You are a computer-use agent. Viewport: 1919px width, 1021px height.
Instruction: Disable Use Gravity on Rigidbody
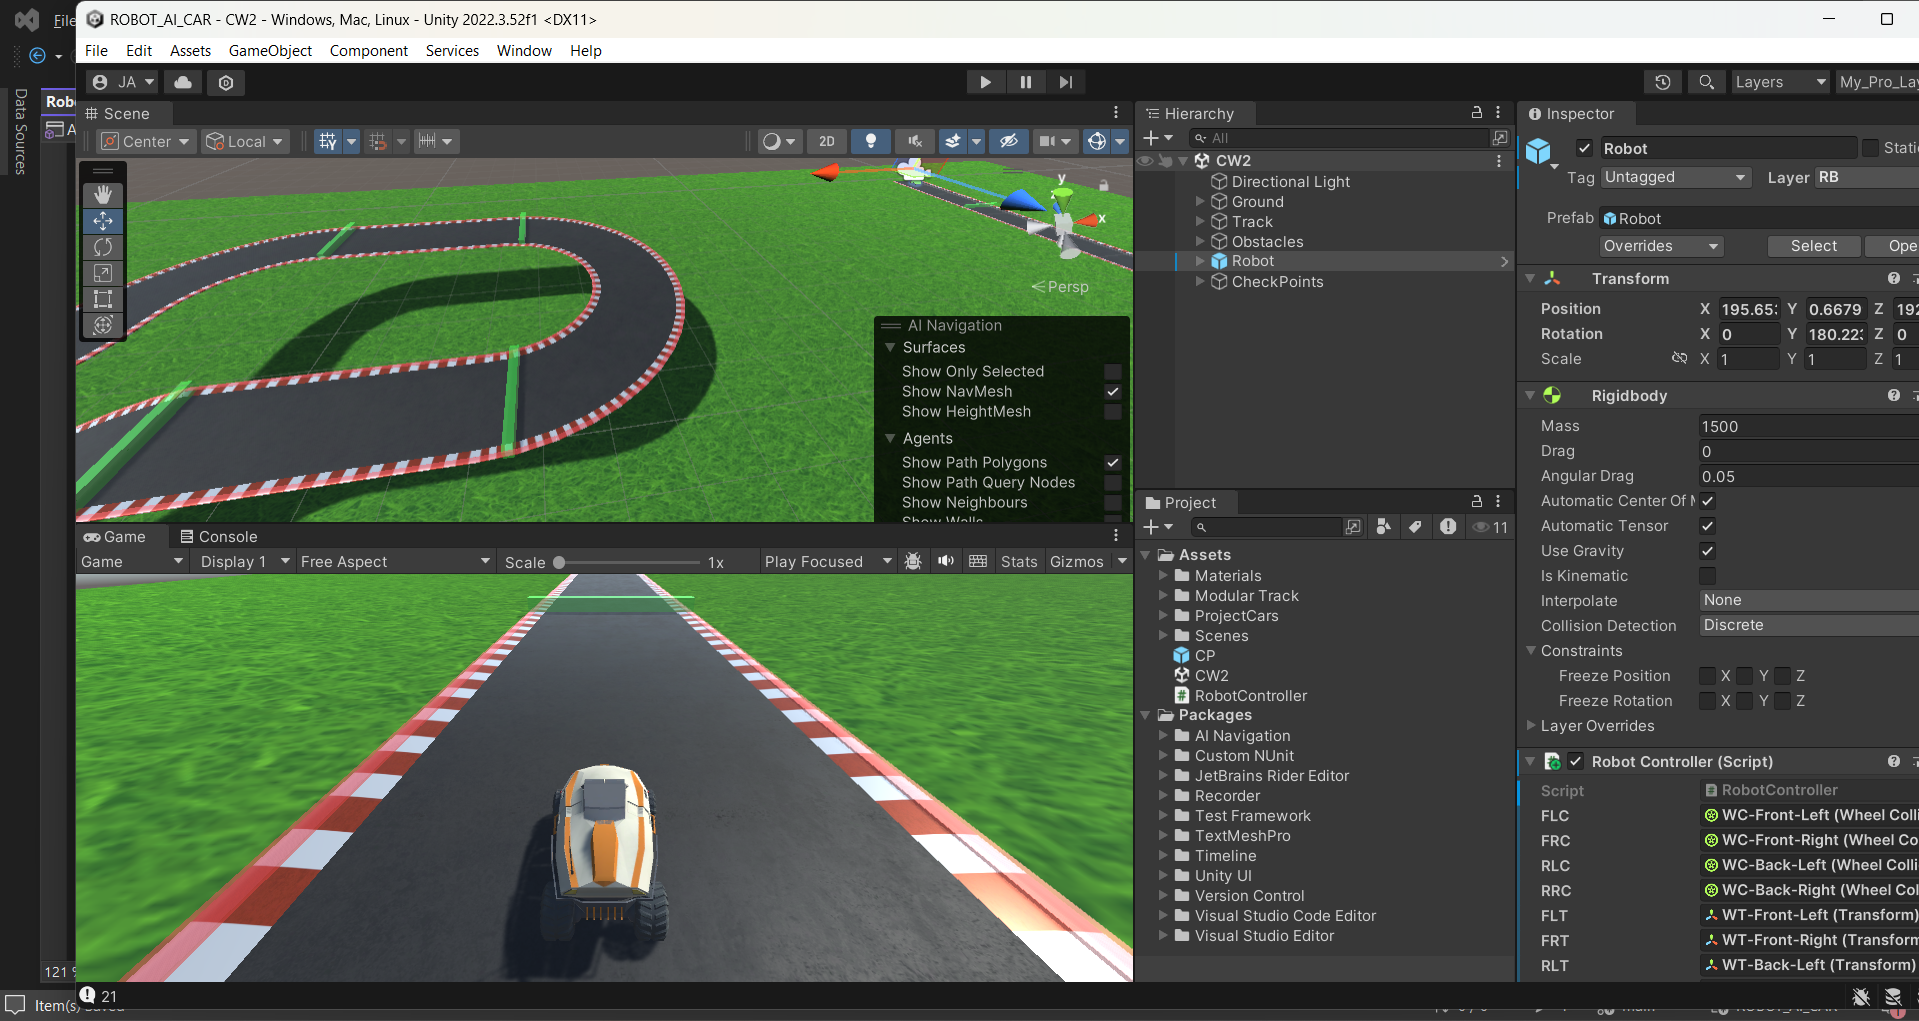coord(1707,551)
